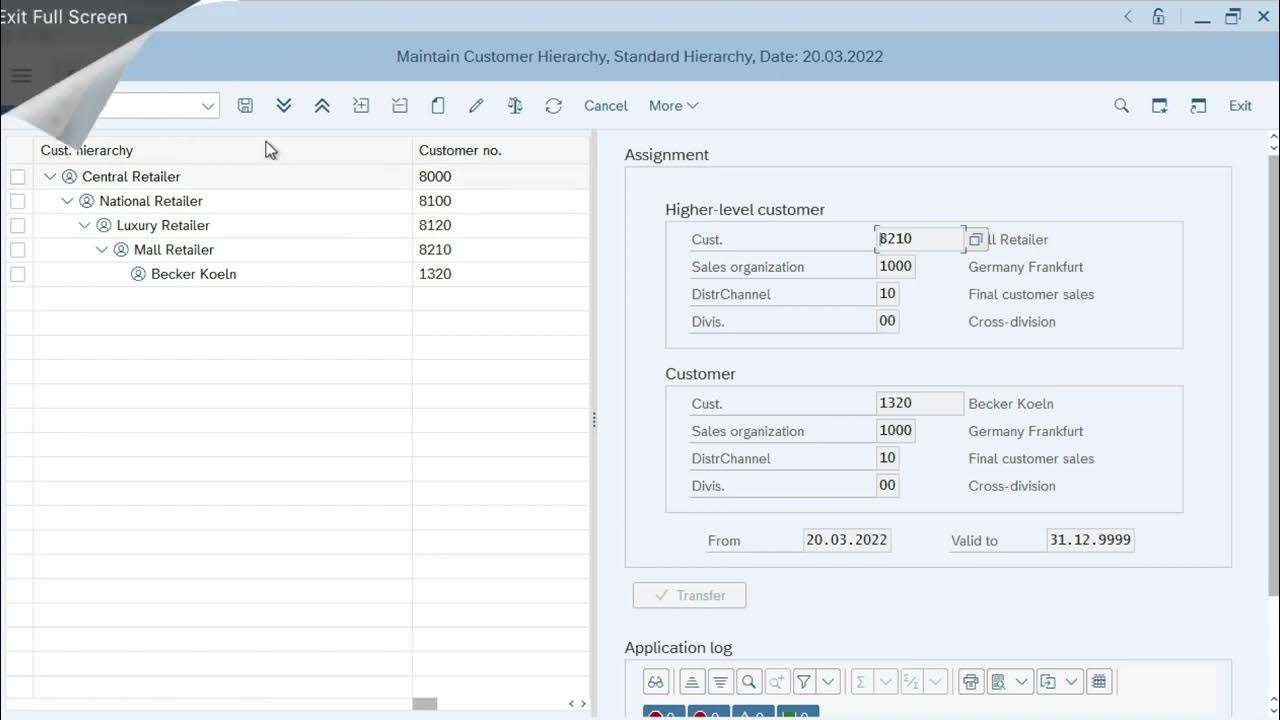Tick the checkbox for Becker Koeln row
This screenshot has height=720, width=1280.
[18, 274]
